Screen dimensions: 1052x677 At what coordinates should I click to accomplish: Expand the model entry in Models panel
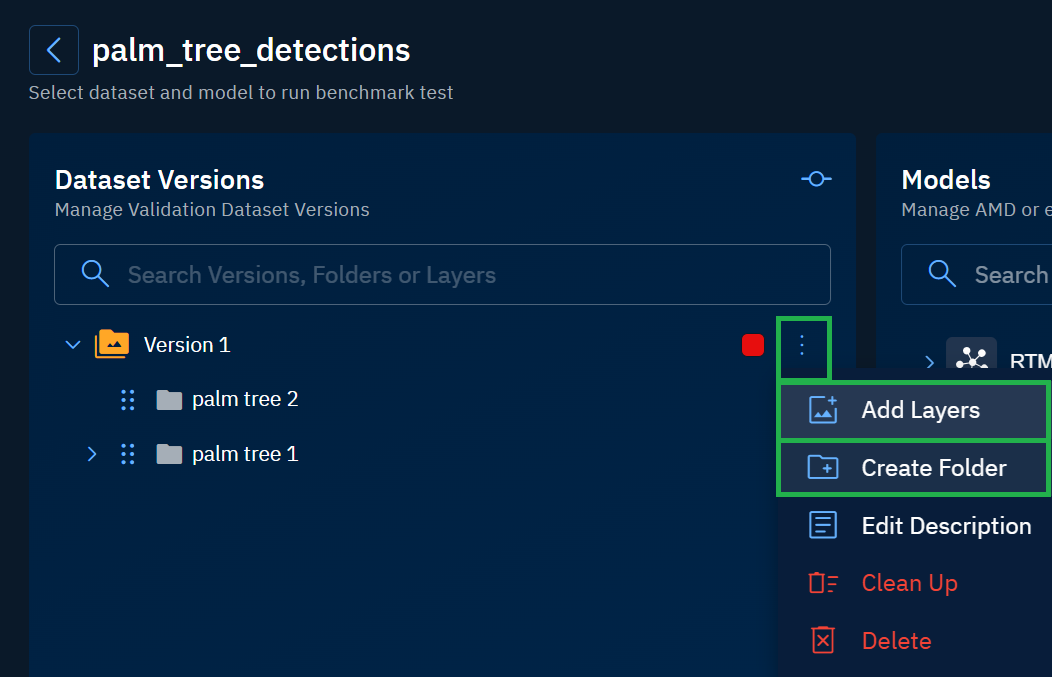tap(929, 361)
